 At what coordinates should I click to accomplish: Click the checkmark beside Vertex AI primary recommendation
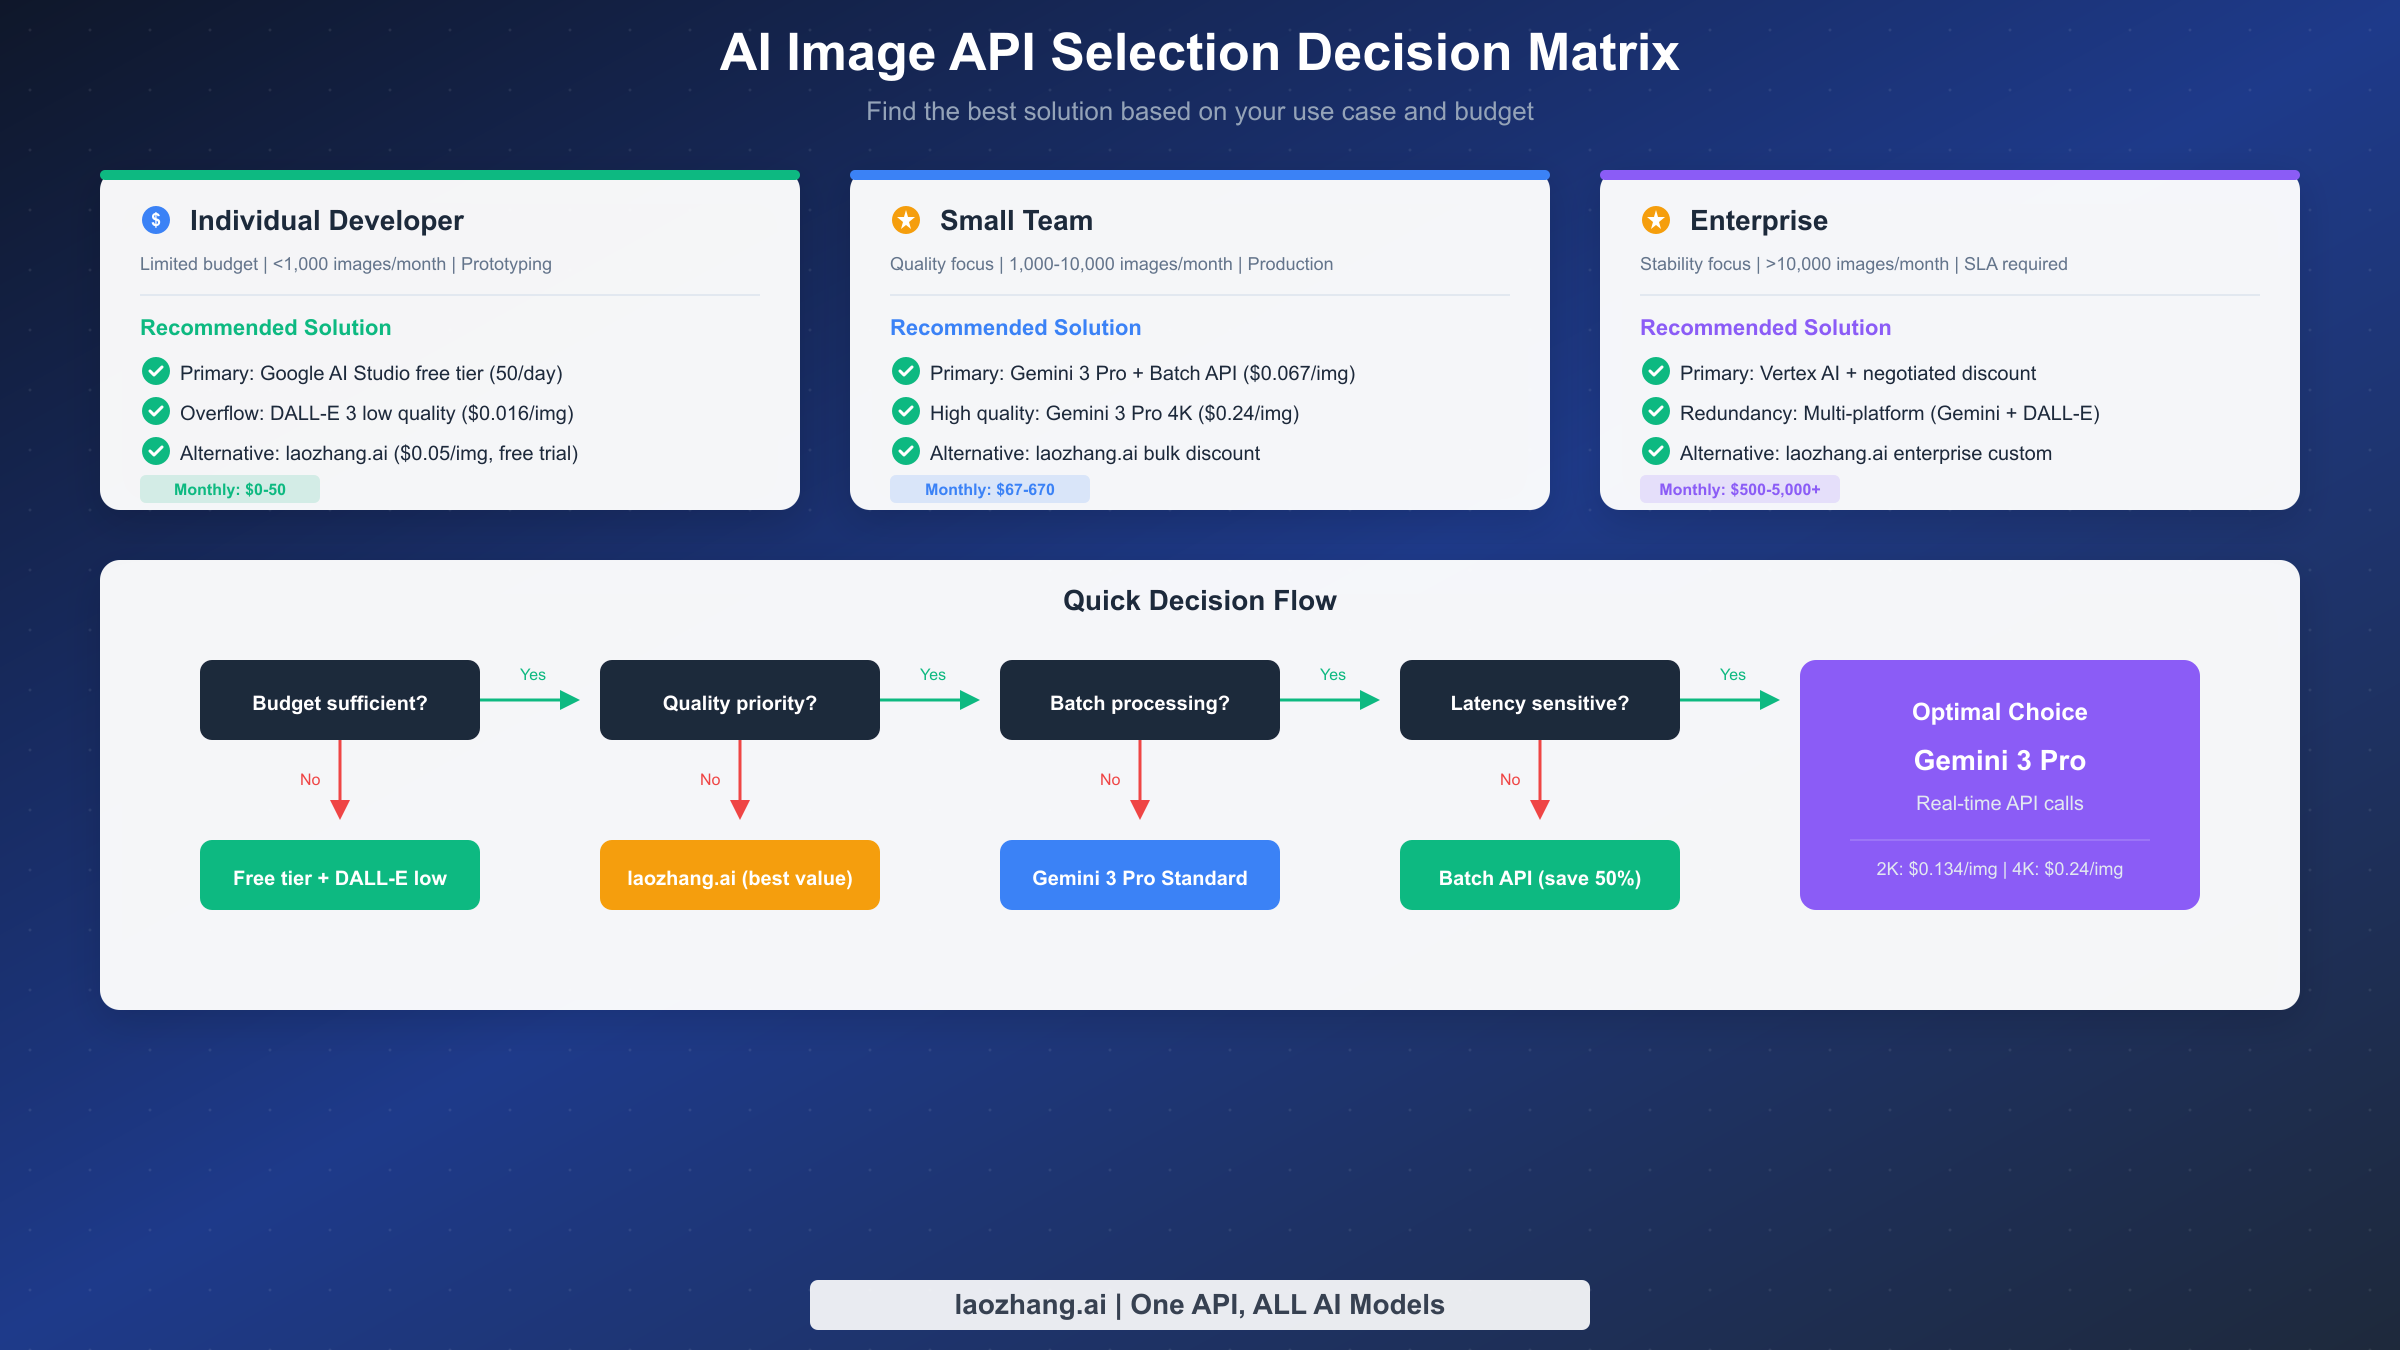coord(1655,371)
